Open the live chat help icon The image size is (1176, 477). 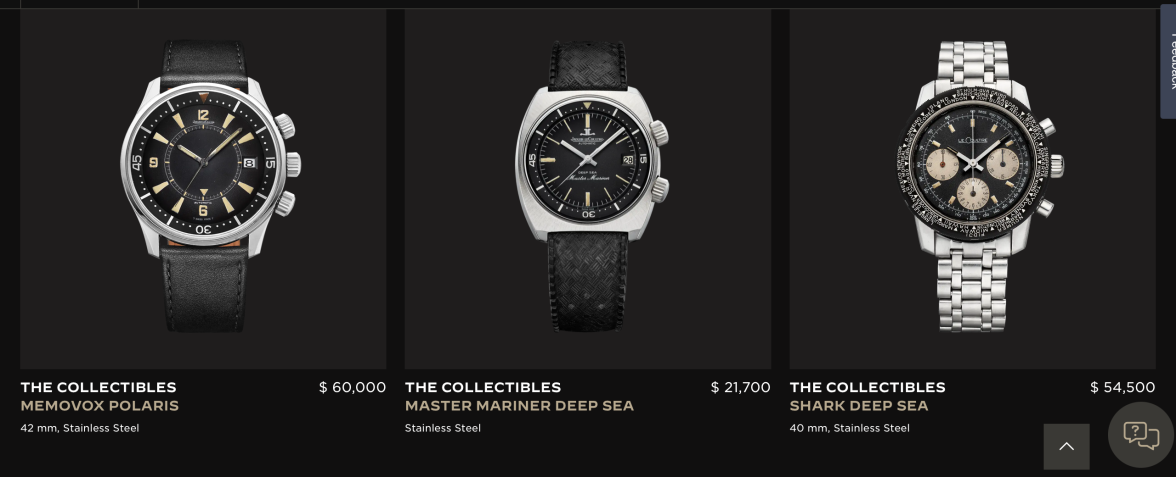pyautogui.click(x=1140, y=435)
